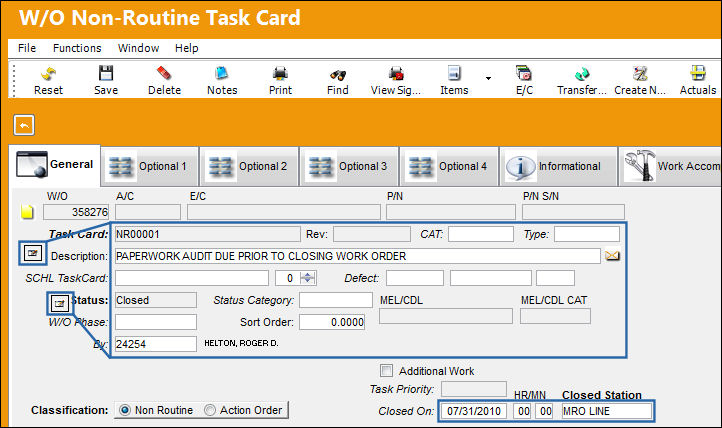Image resolution: width=722 pixels, height=428 pixels.
Task: Switch to the Optional 2 tab
Action: (250, 166)
